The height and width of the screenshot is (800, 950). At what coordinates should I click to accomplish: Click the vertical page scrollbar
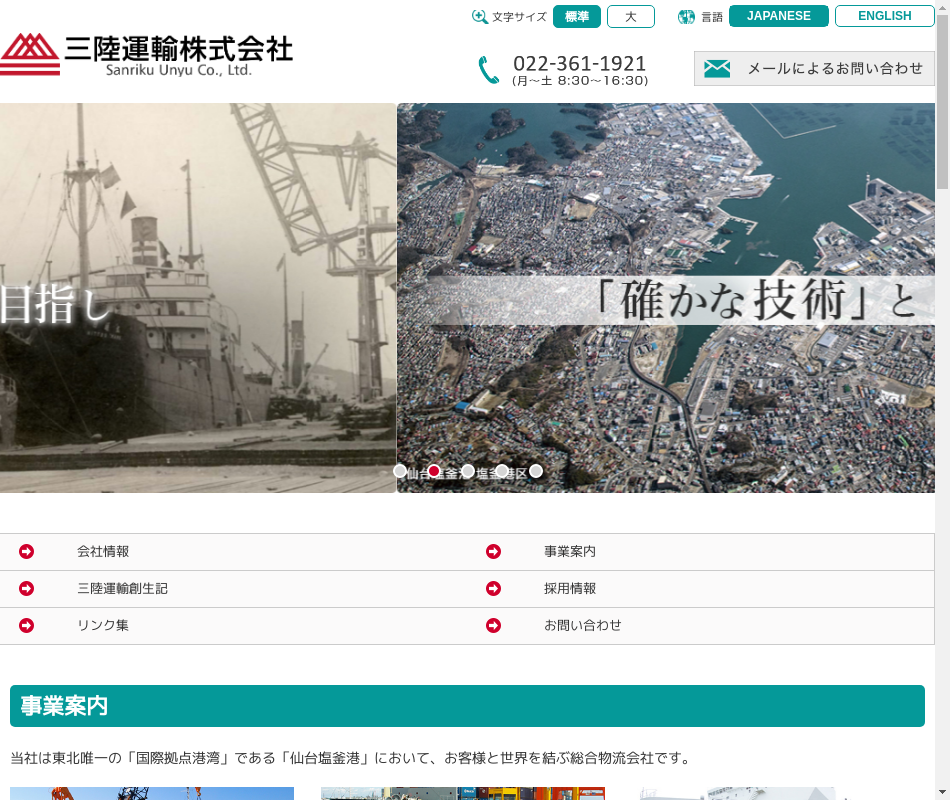(x=942, y=400)
